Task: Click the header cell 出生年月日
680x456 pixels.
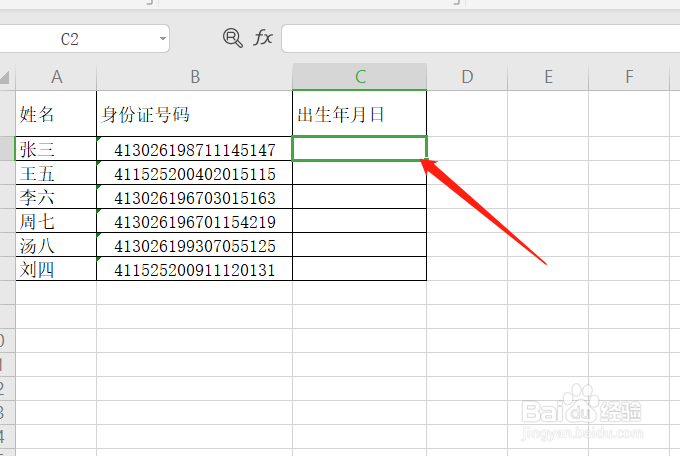Action: pos(360,114)
